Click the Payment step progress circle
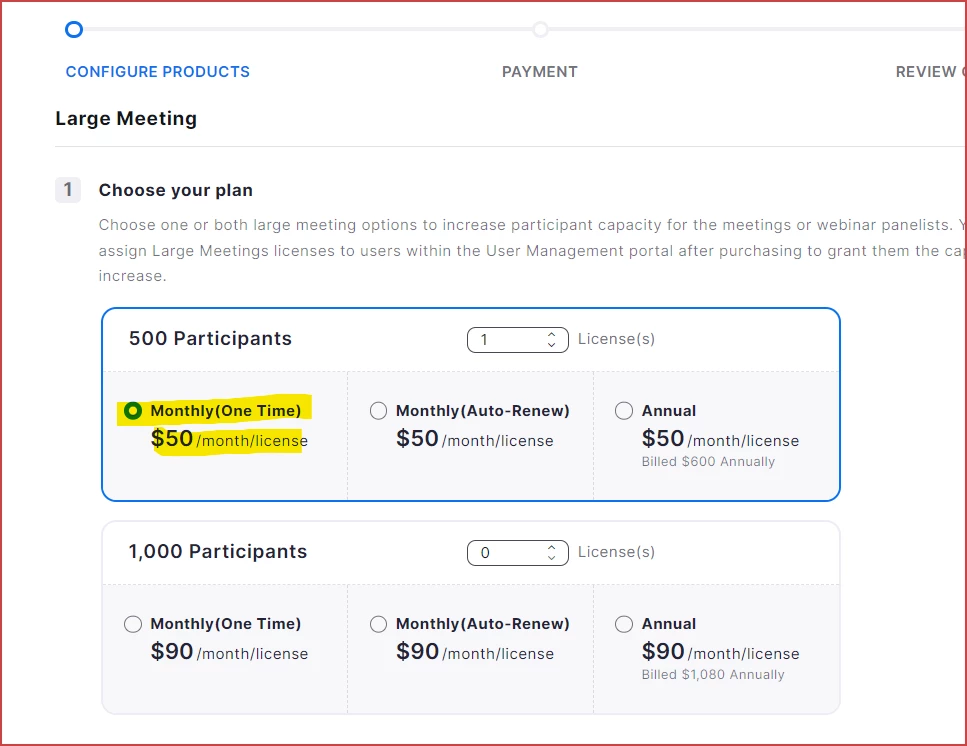This screenshot has height=746, width=967. pyautogui.click(x=540, y=30)
